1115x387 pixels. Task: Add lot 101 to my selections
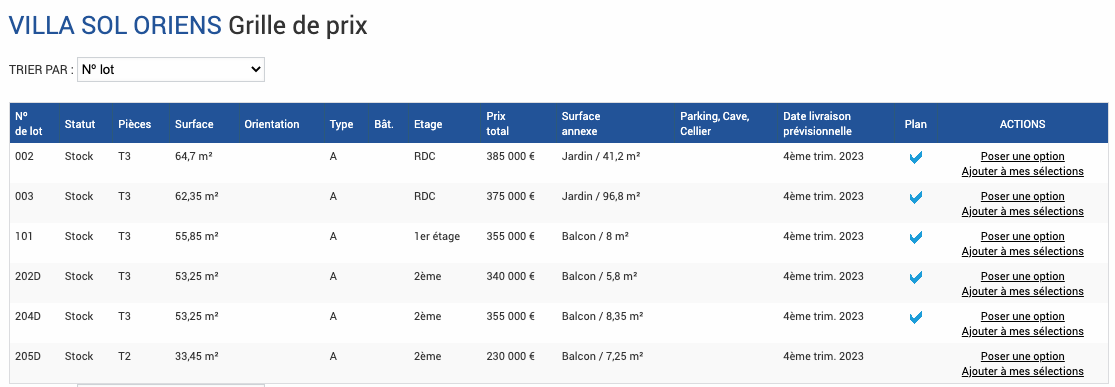tap(1023, 251)
